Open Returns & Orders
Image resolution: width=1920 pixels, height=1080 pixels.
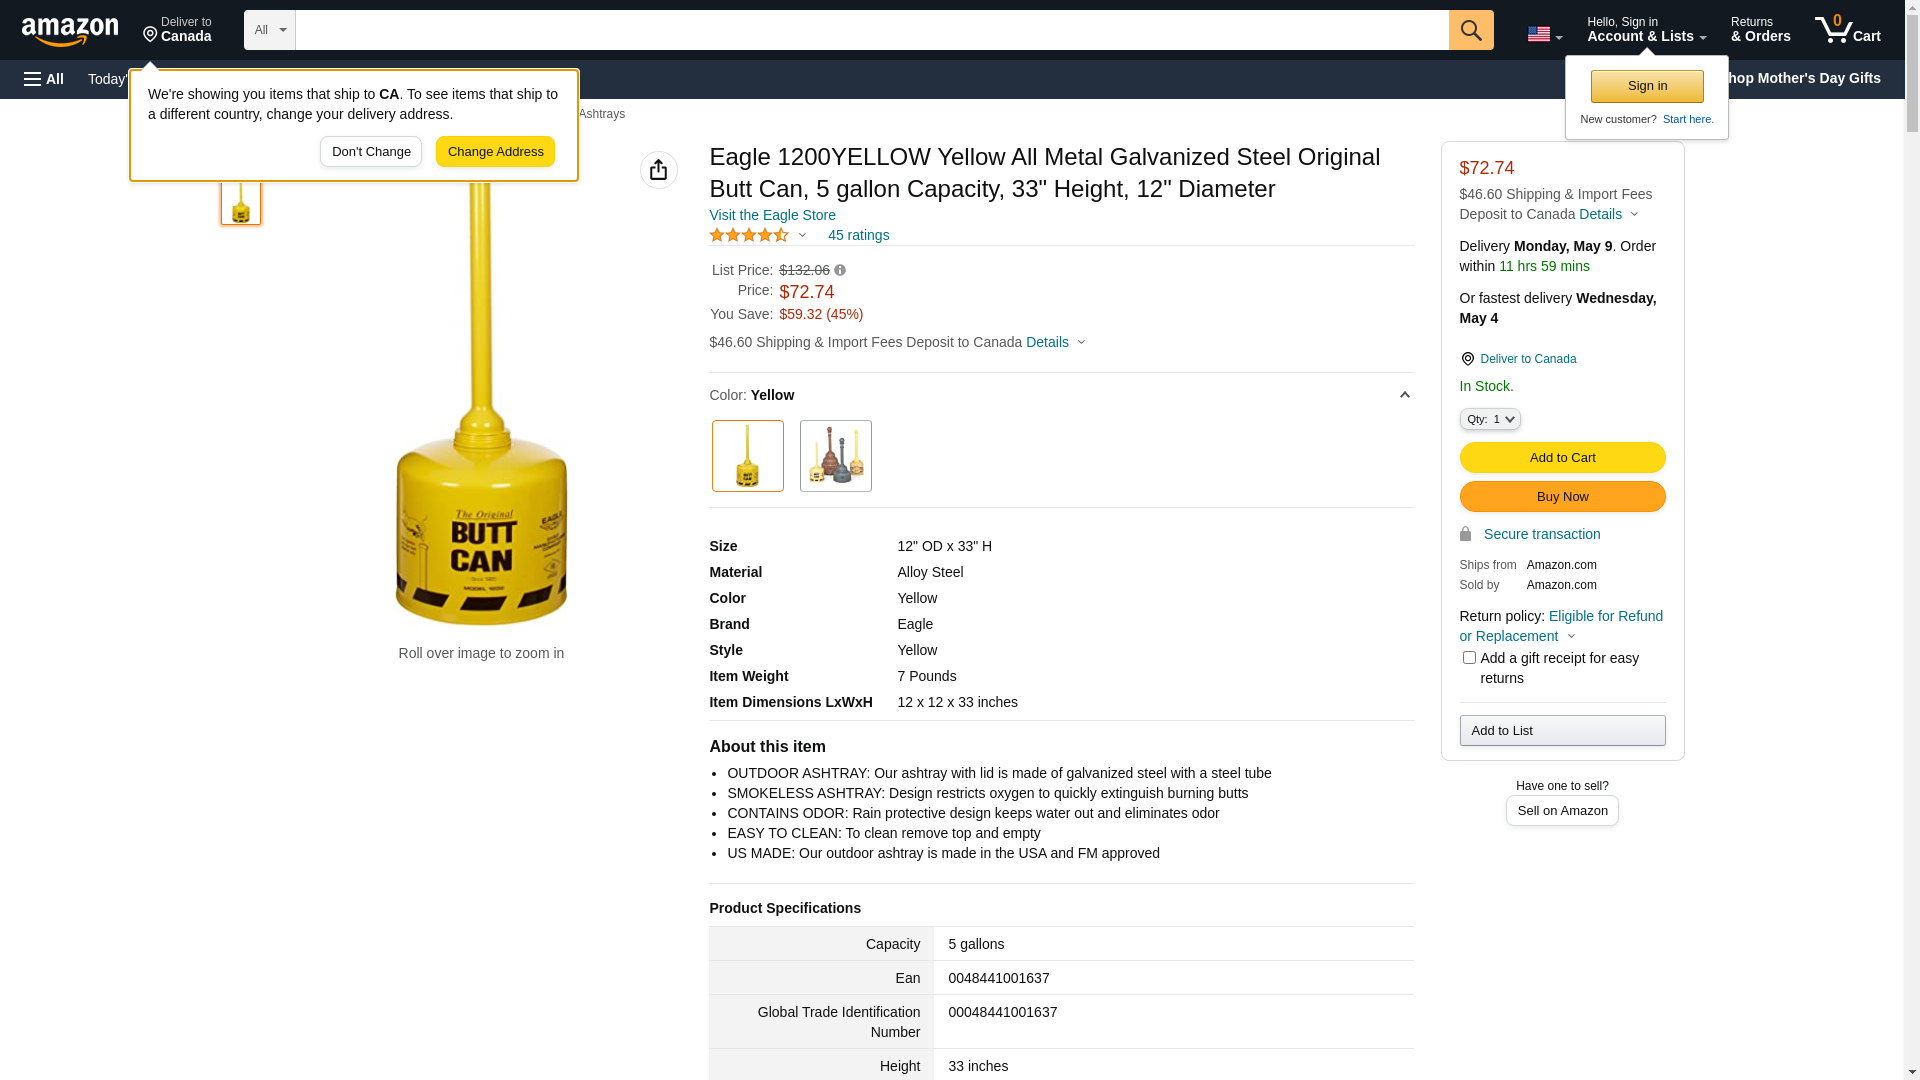coord(1760,30)
